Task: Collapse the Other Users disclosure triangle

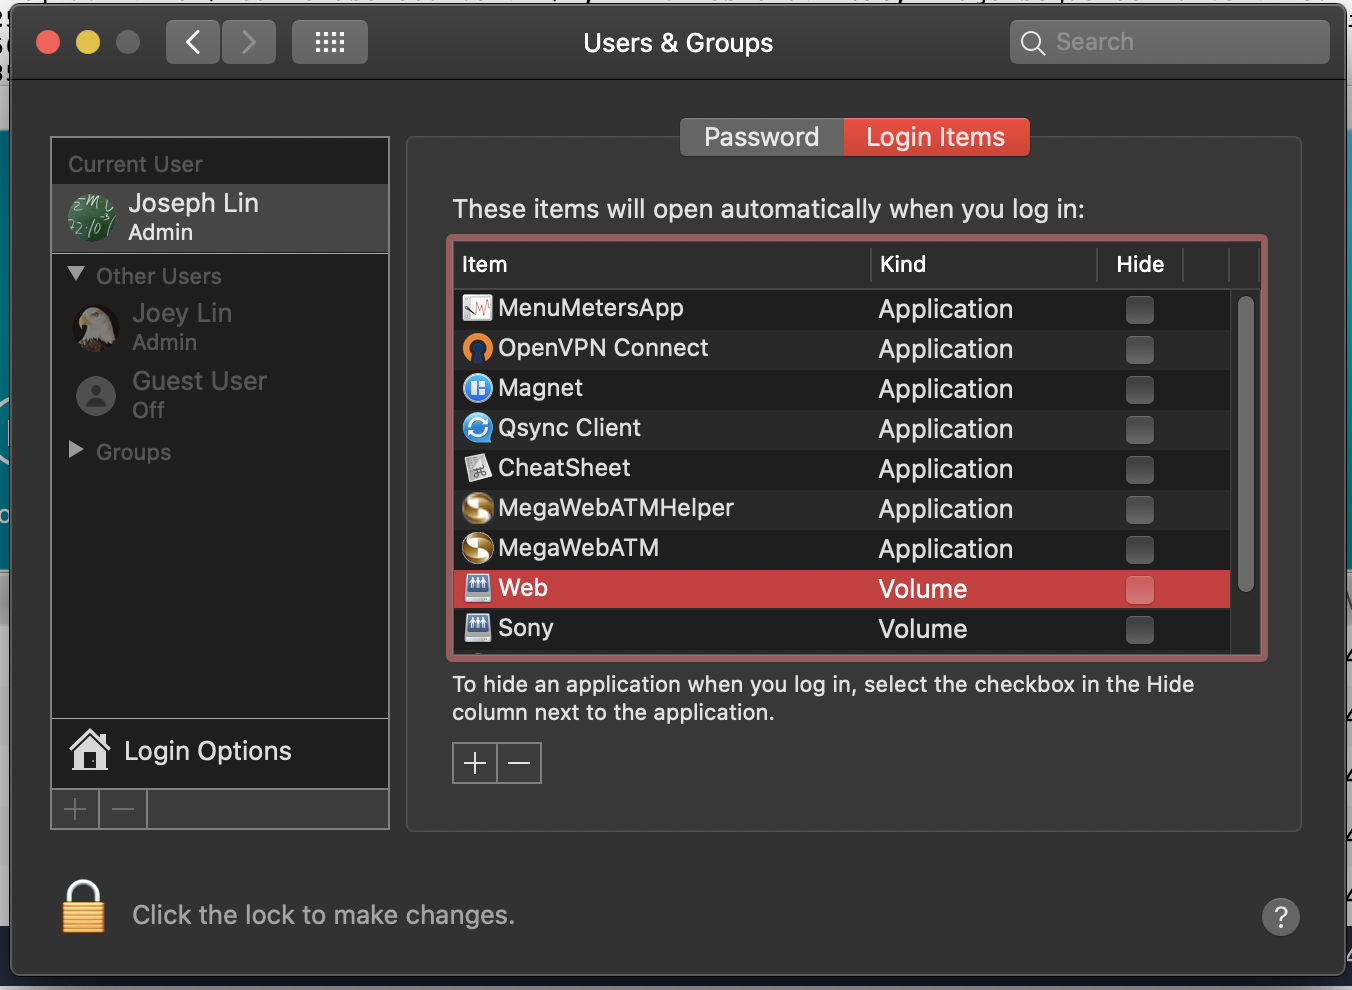Action: 76,274
